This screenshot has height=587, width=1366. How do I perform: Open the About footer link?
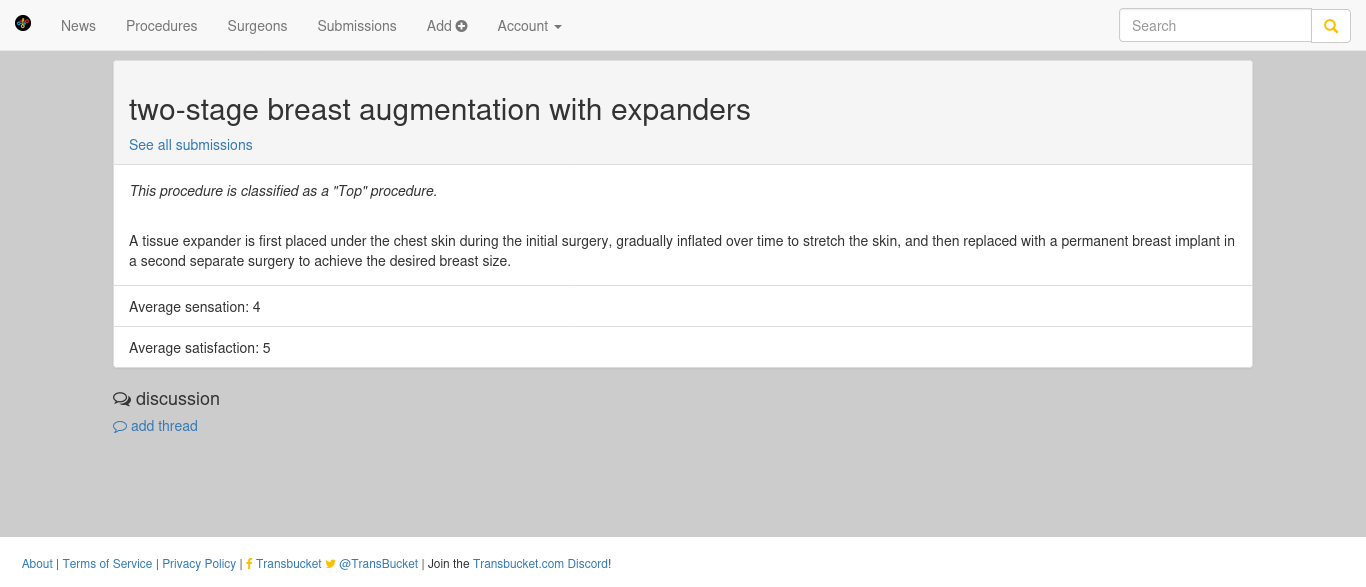click(x=37, y=564)
